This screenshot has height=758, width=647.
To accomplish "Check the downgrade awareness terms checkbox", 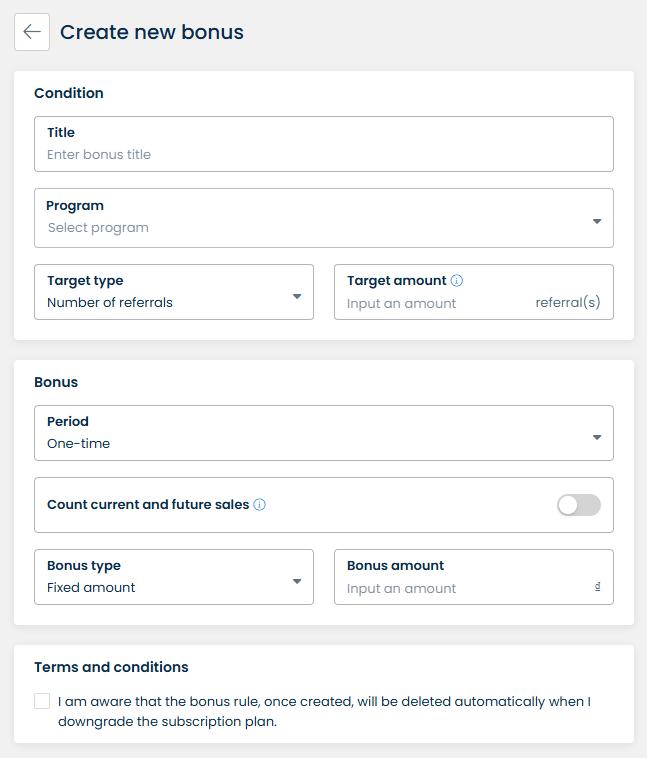I will pyautogui.click(x=42, y=701).
